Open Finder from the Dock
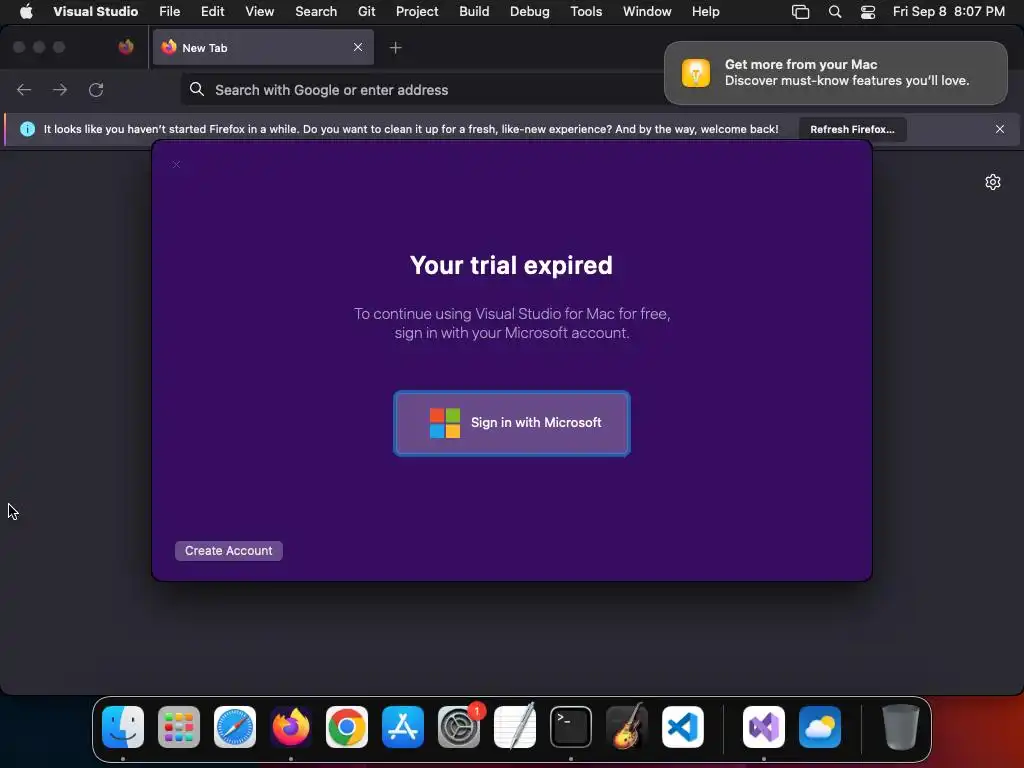 click(x=123, y=727)
